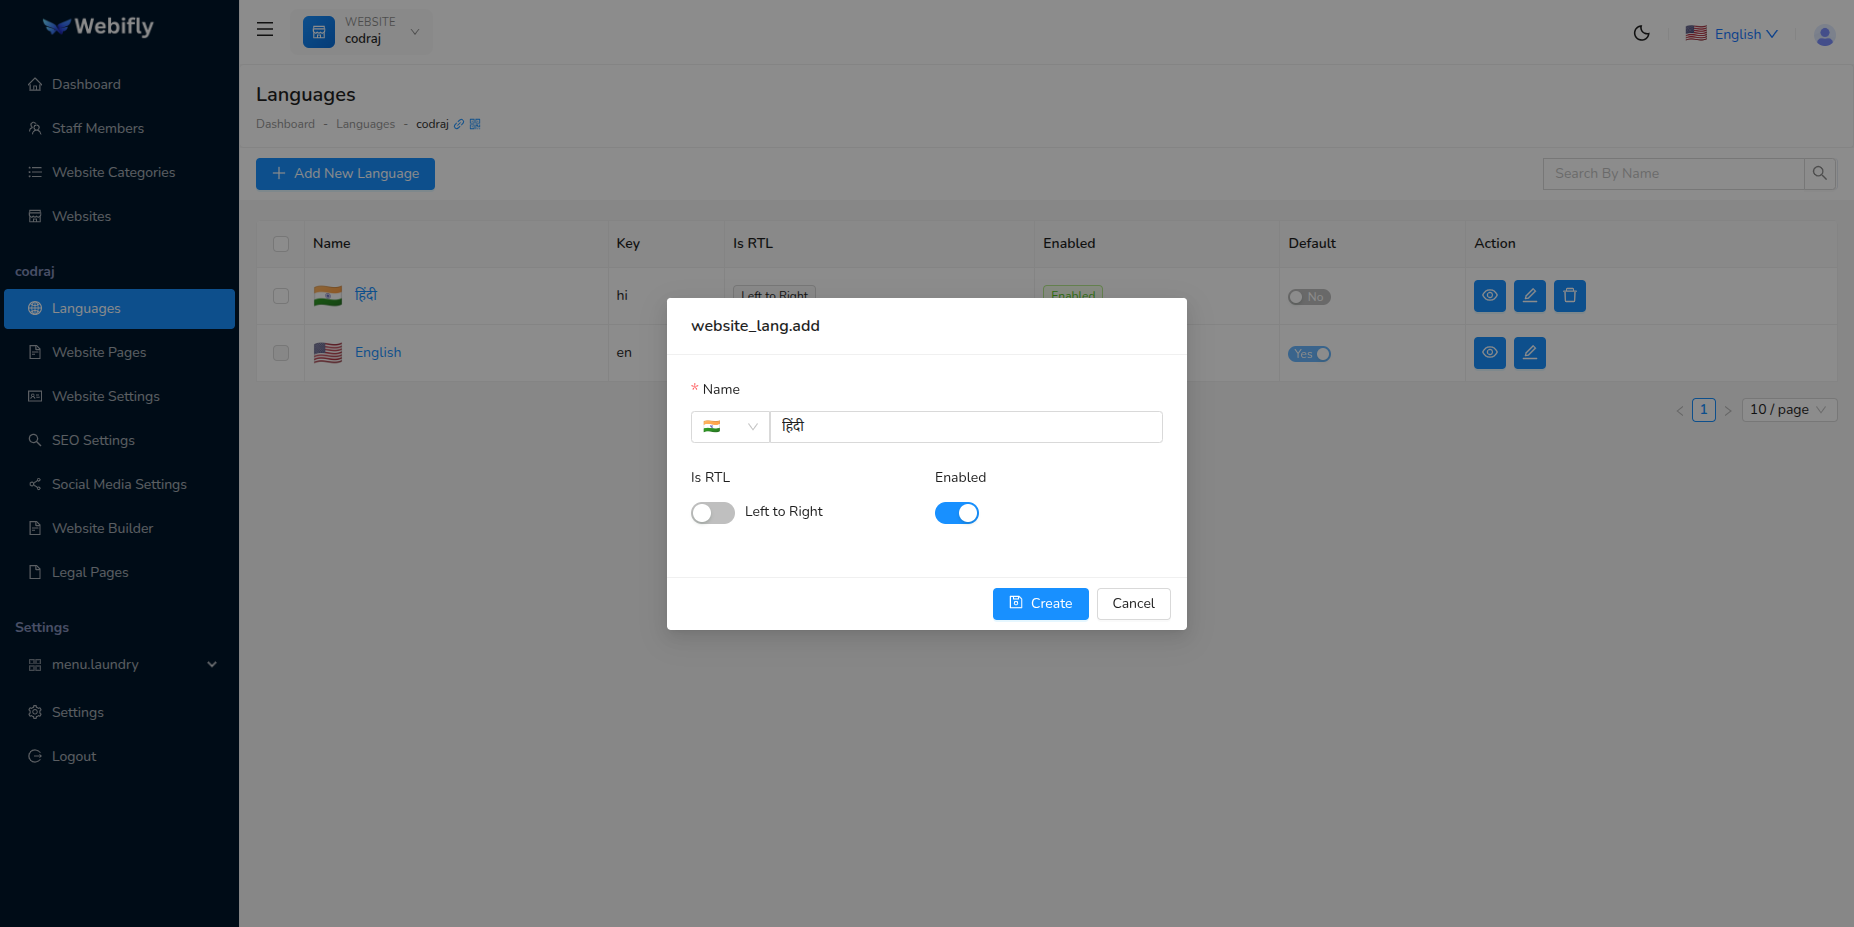Image resolution: width=1854 pixels, height=927 pixels.
Task: Enable the Is RTL toggle in the dialog
Action: click(x=712, y=512)
